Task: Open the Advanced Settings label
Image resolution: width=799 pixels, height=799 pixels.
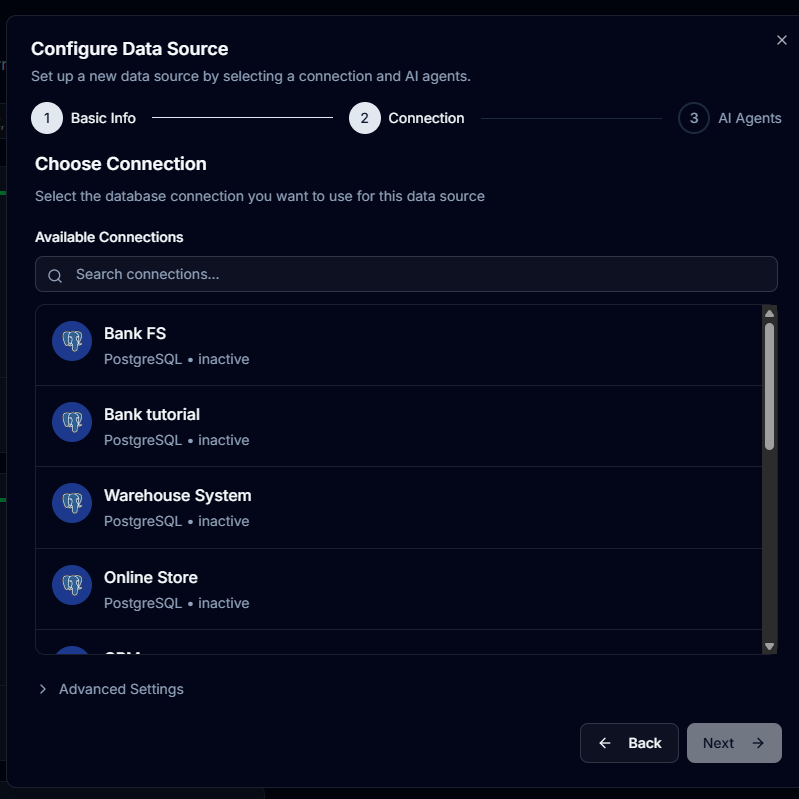Action: coord(121,689)
